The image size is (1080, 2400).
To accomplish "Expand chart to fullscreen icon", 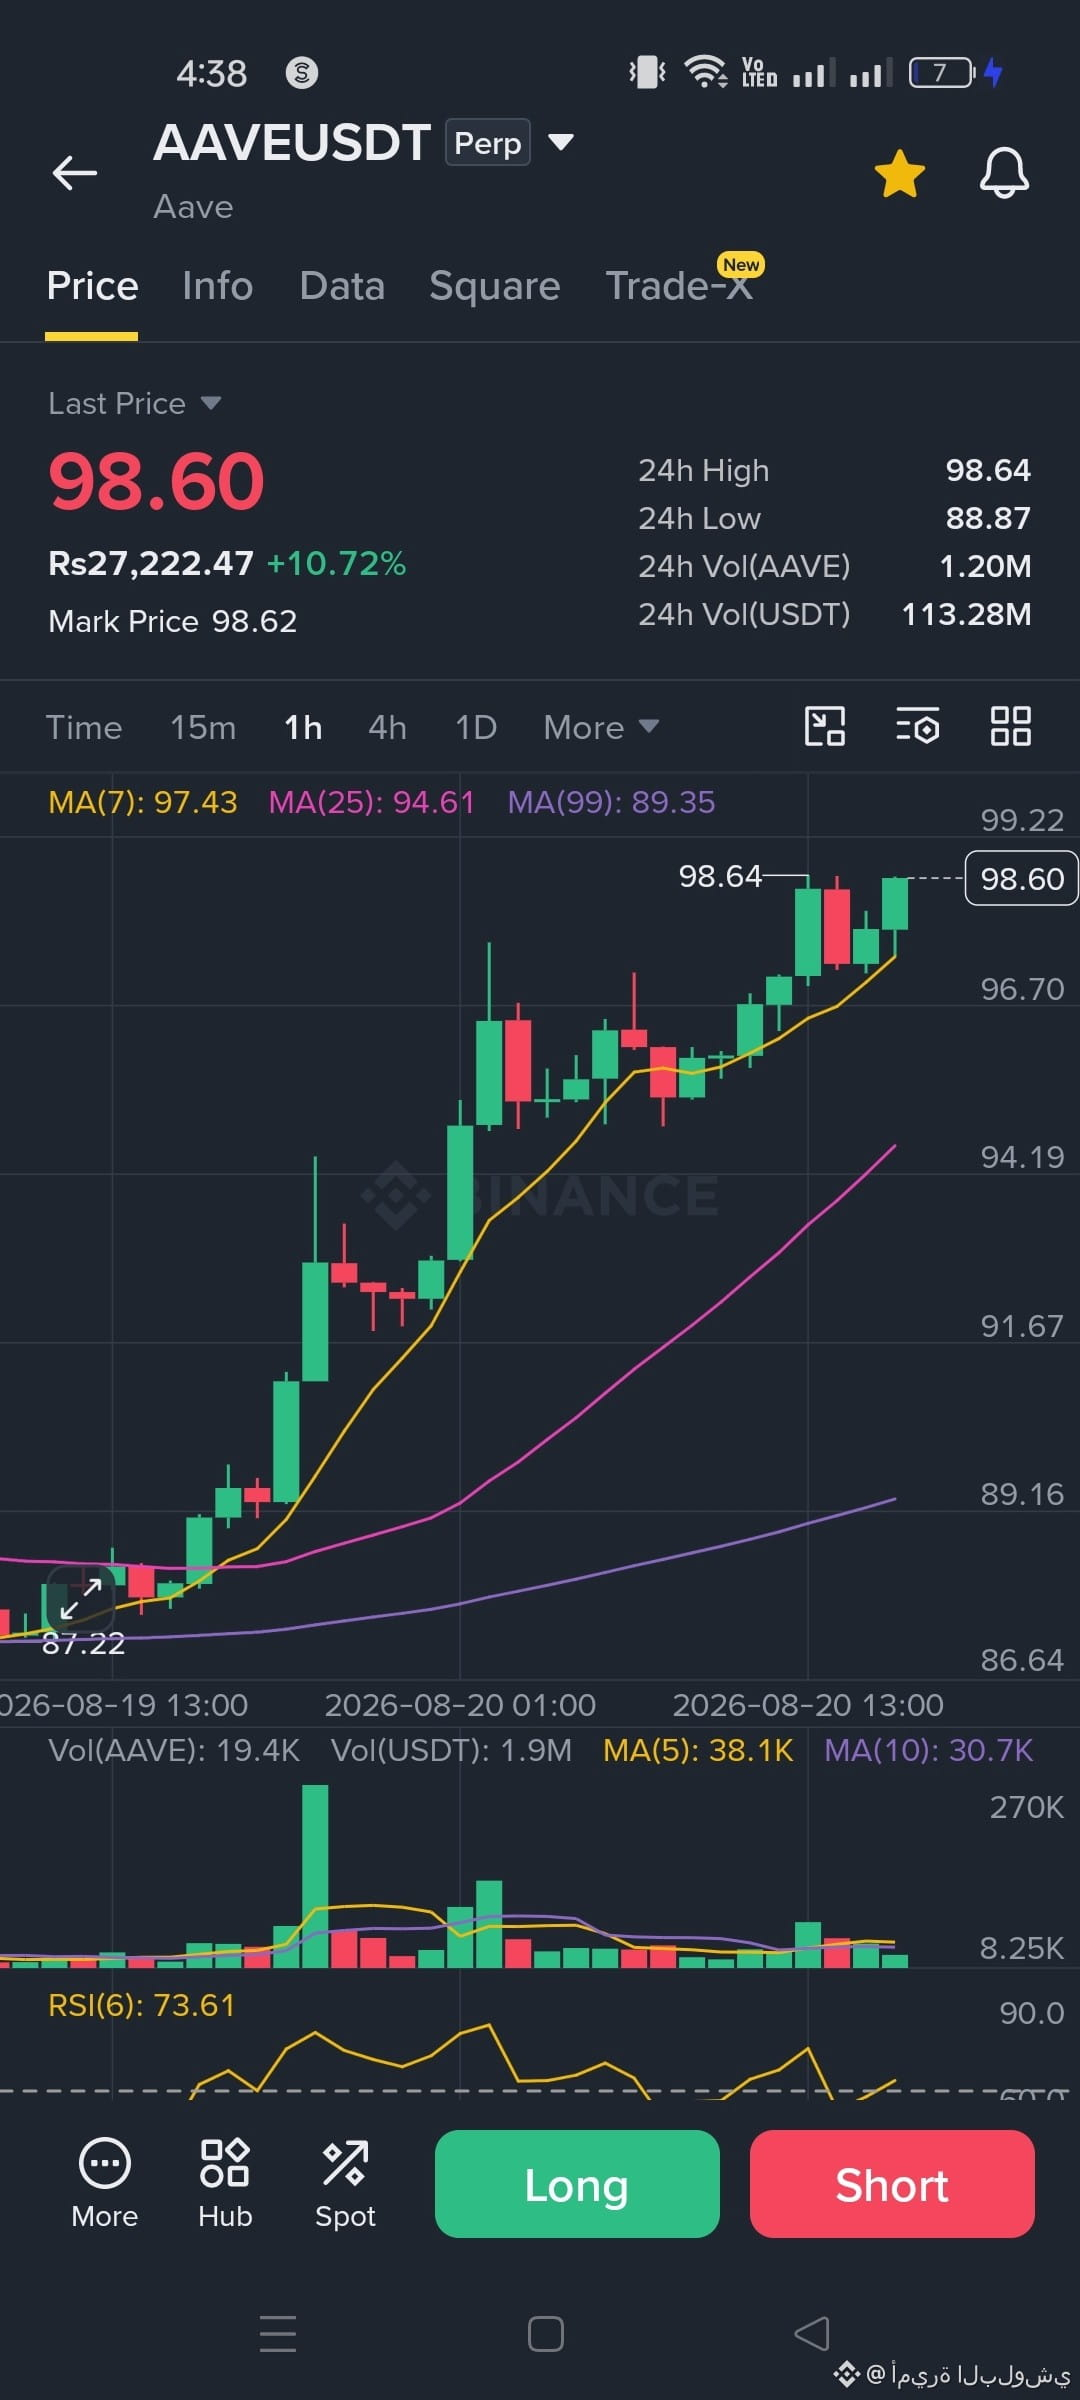I will coord(81,1598).
